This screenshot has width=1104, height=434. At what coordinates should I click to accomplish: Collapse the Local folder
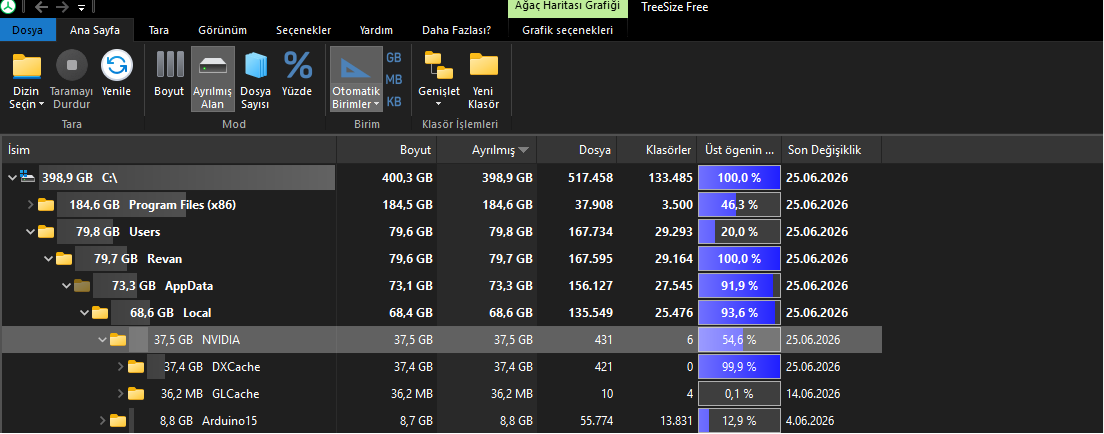pyautogui.click(x=84, y=313)
